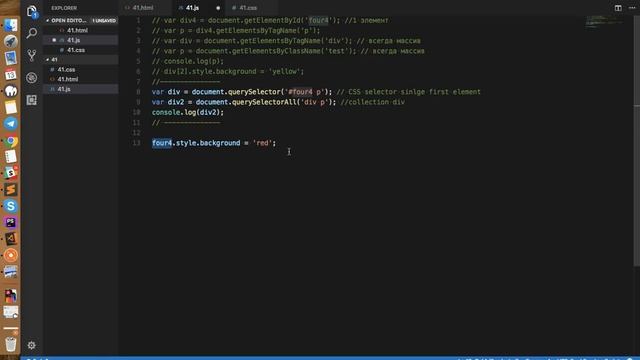The height and width of the screenshot is (360, 640).
Task: Click the querySelector('#four4 p') line
Action: pyautogui.click(x=316, y=92)
